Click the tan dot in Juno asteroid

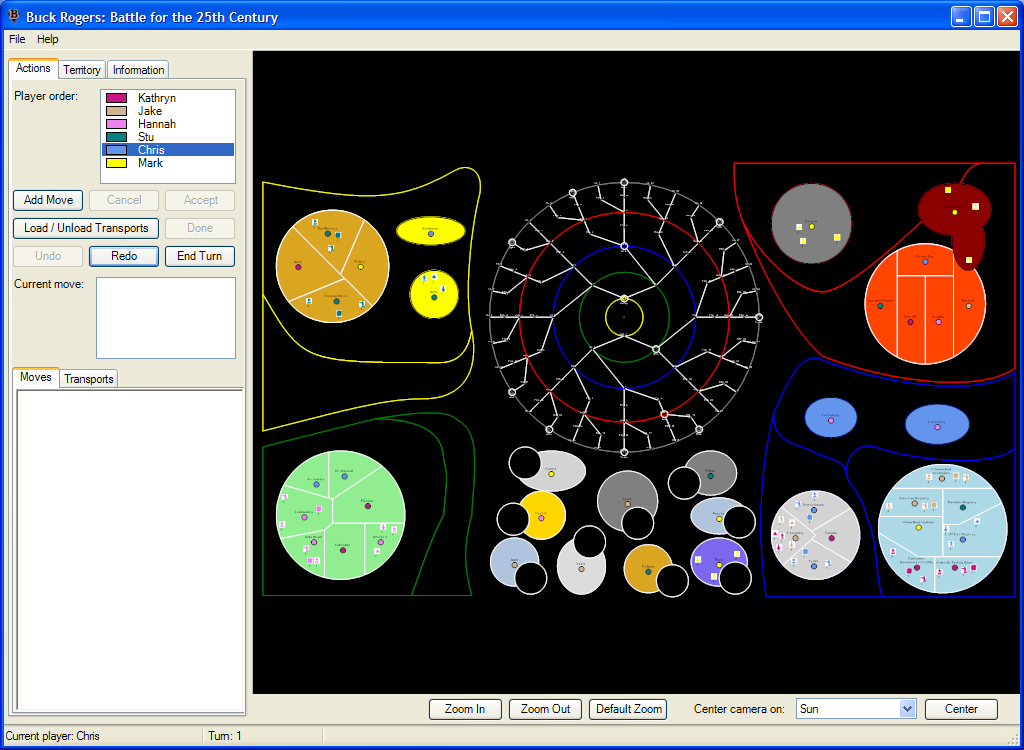pos(515,565)
